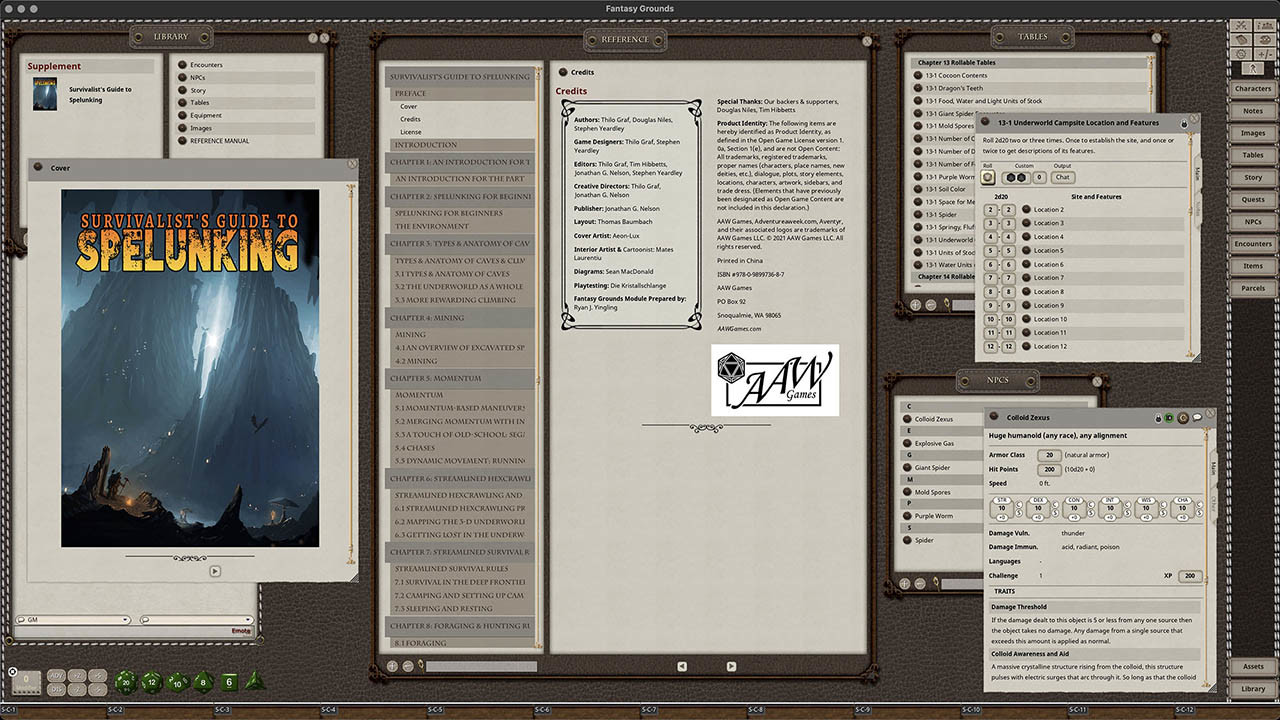This screenshot has width=1280, height=720.
Task: Click the +/- effects icon in the sidebar
Action: (x=1265, y=54)
